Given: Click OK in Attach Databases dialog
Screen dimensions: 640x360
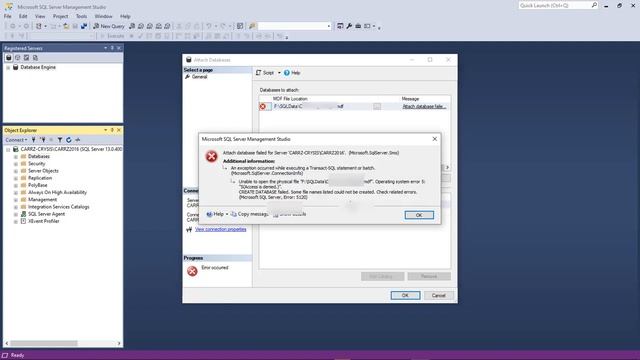Looking at the screenshot, I should pos(405,295).
